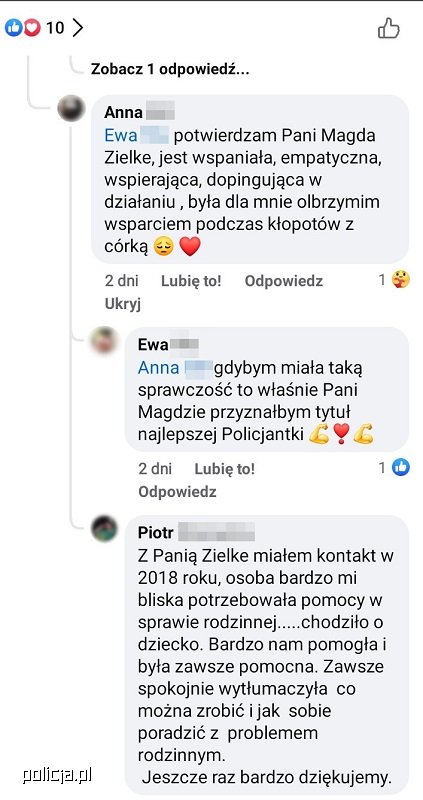Hide Anna's comment with 'Ukryj'
Screen dimensions: 423x800
point(122,304)
